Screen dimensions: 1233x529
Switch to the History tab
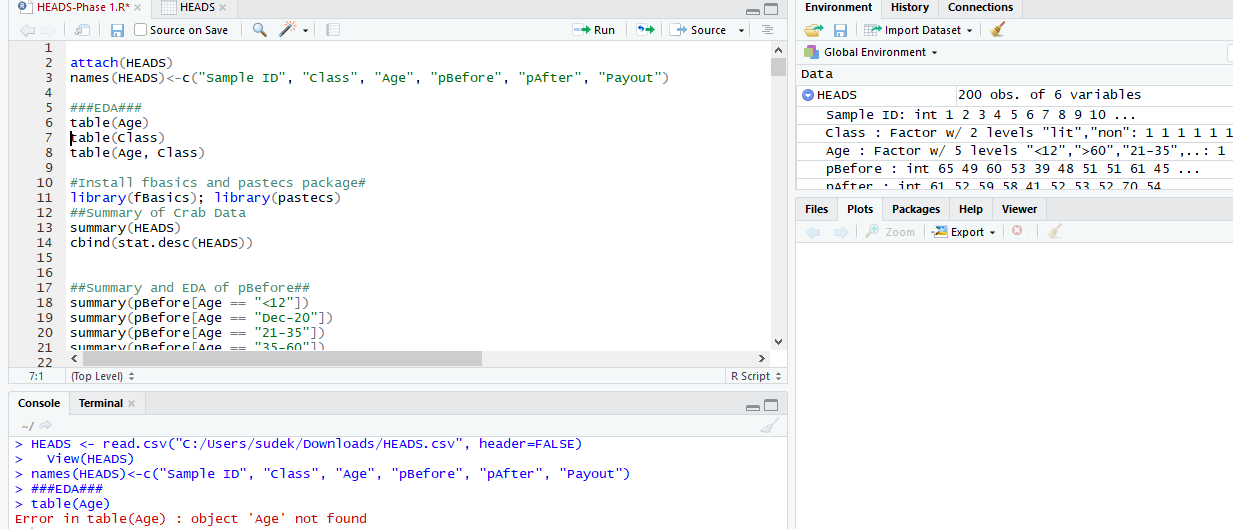909,8
